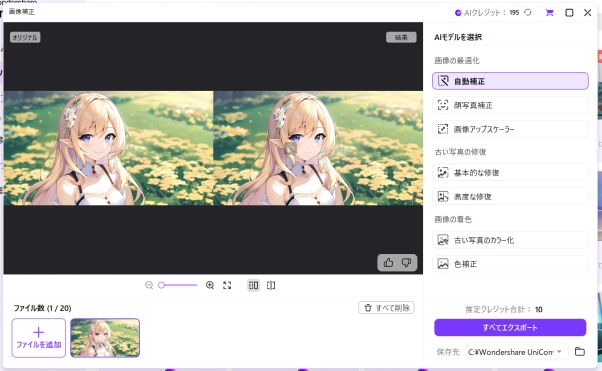Click the thumbs-up feedback icon

coord(388,263)
